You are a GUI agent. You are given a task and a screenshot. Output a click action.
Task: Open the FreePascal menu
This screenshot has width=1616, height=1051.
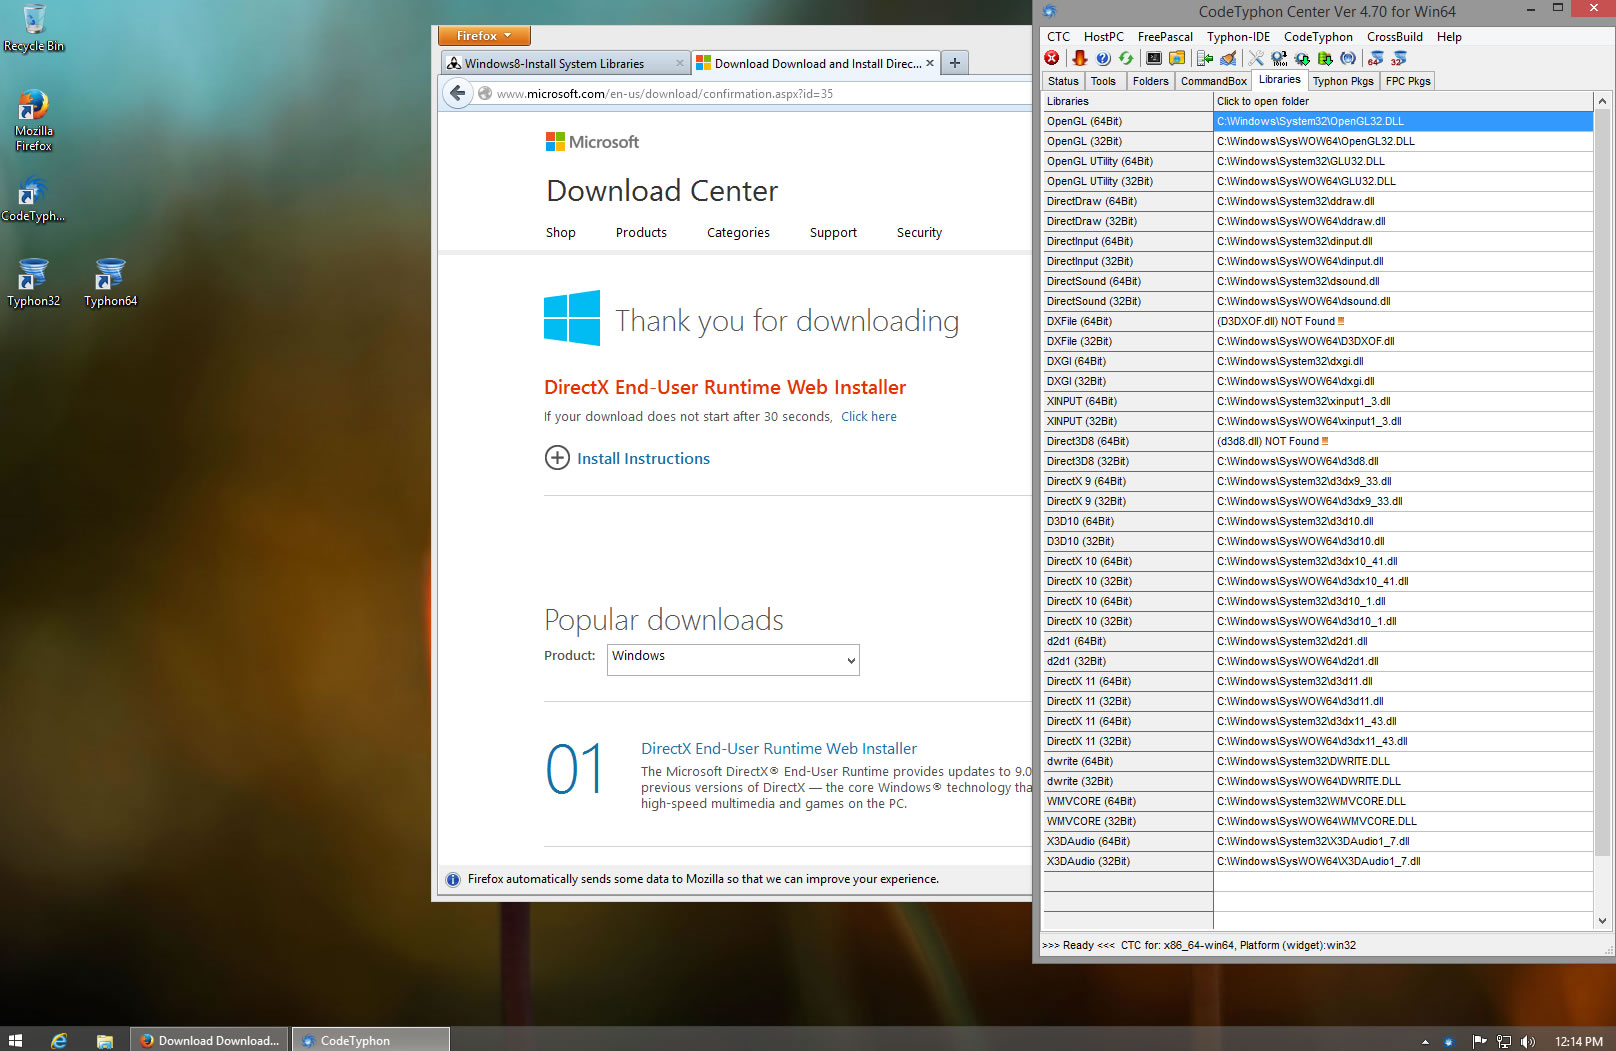[1165, 37]
